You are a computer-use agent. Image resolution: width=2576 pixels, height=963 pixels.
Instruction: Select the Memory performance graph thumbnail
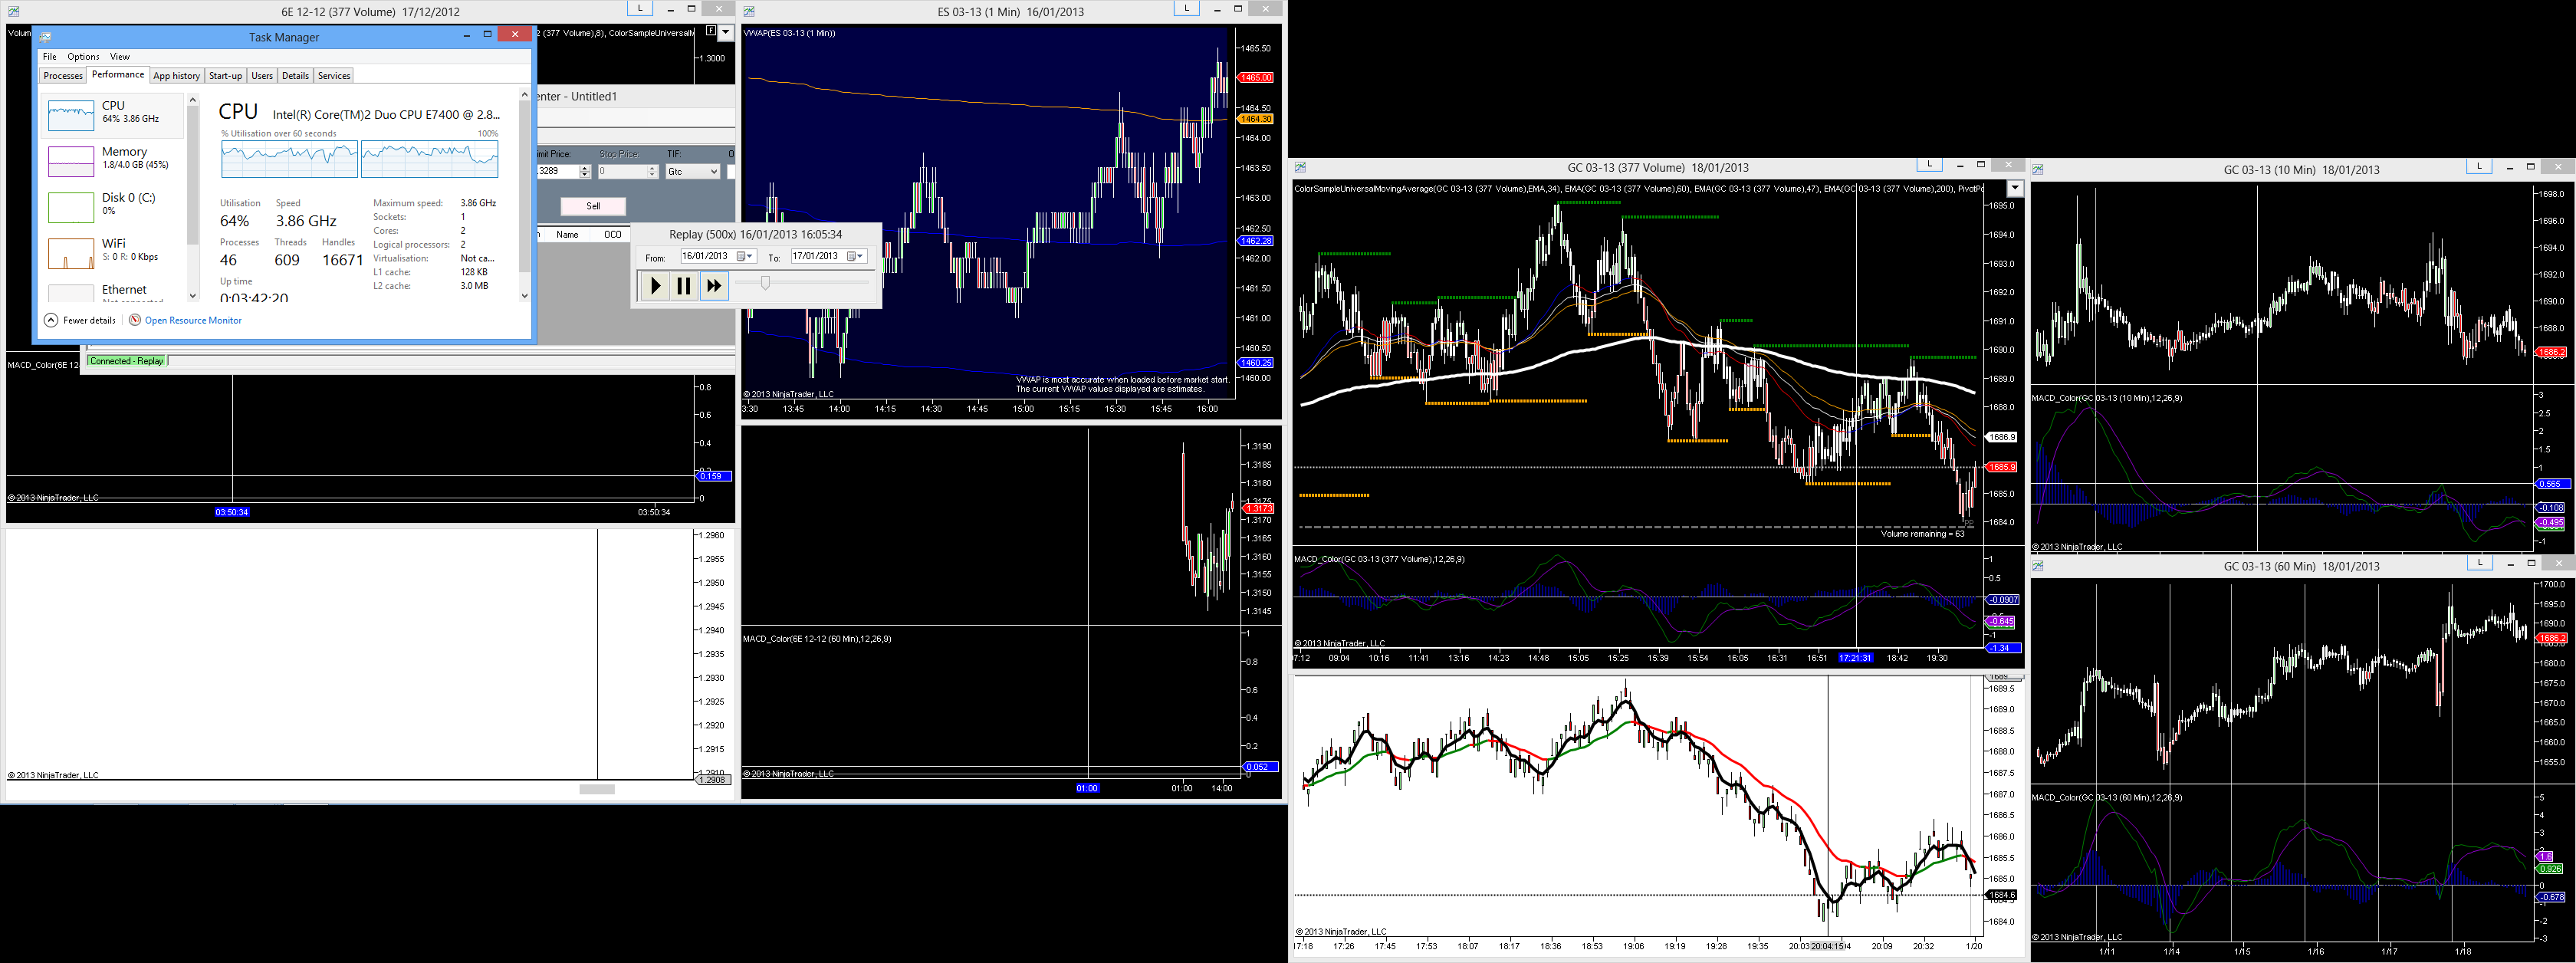pos(71,161)
